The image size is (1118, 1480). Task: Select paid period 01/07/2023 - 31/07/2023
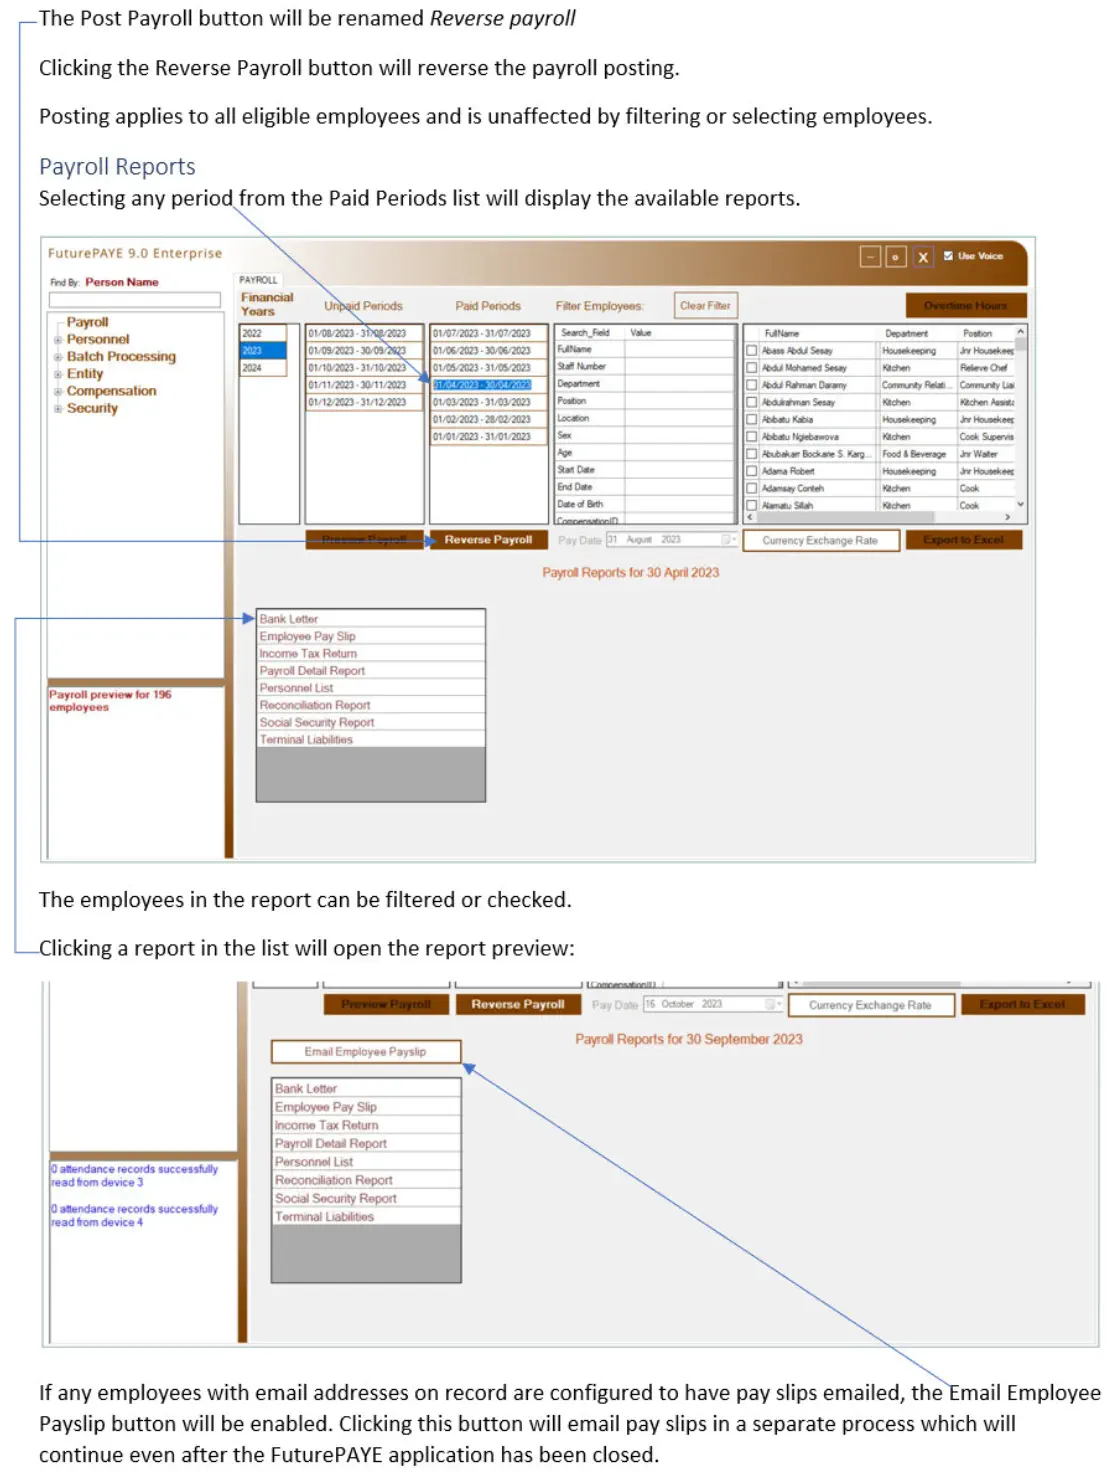pos(489,334)
